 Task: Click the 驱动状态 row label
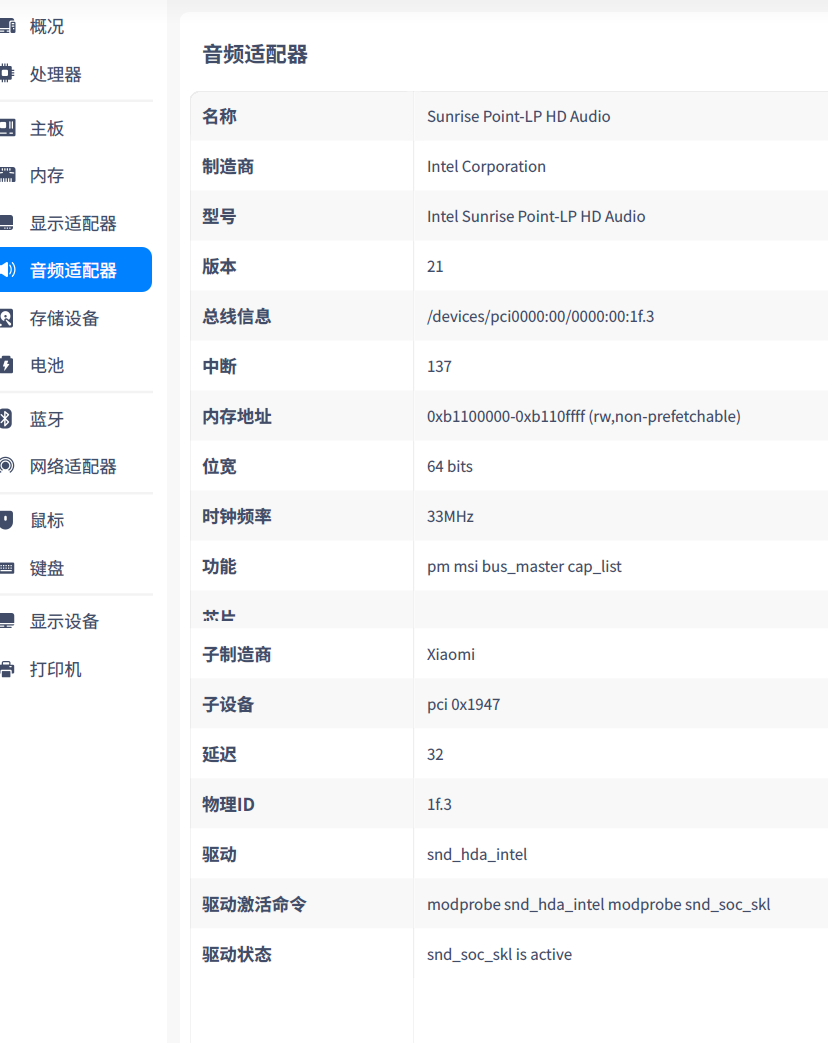point(237,955)
